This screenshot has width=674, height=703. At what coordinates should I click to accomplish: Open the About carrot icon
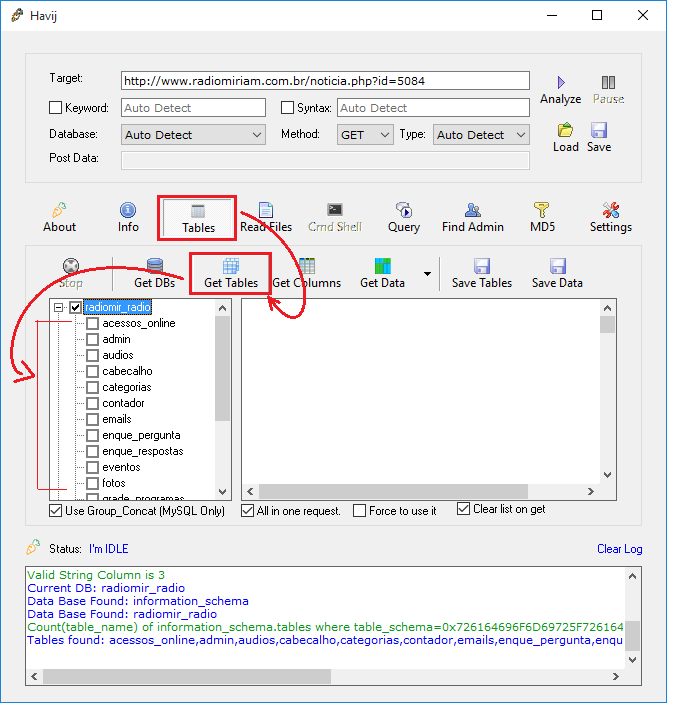pos(59,210)
